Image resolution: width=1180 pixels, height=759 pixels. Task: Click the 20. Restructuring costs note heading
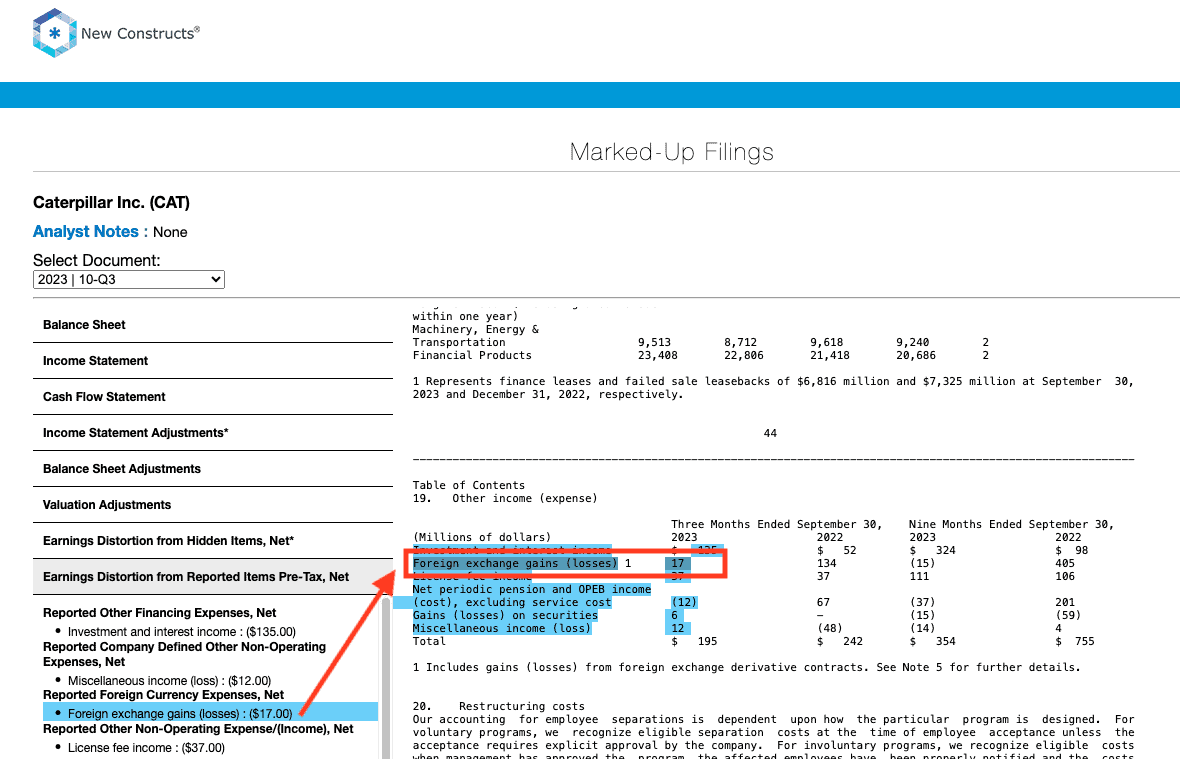point(498,706)
